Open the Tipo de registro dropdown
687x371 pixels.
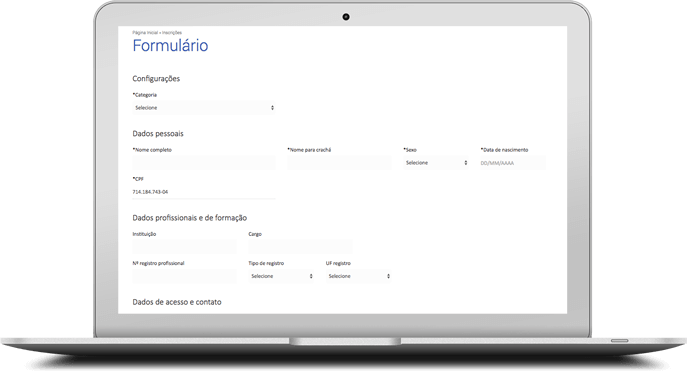click(x=281, y=276)
